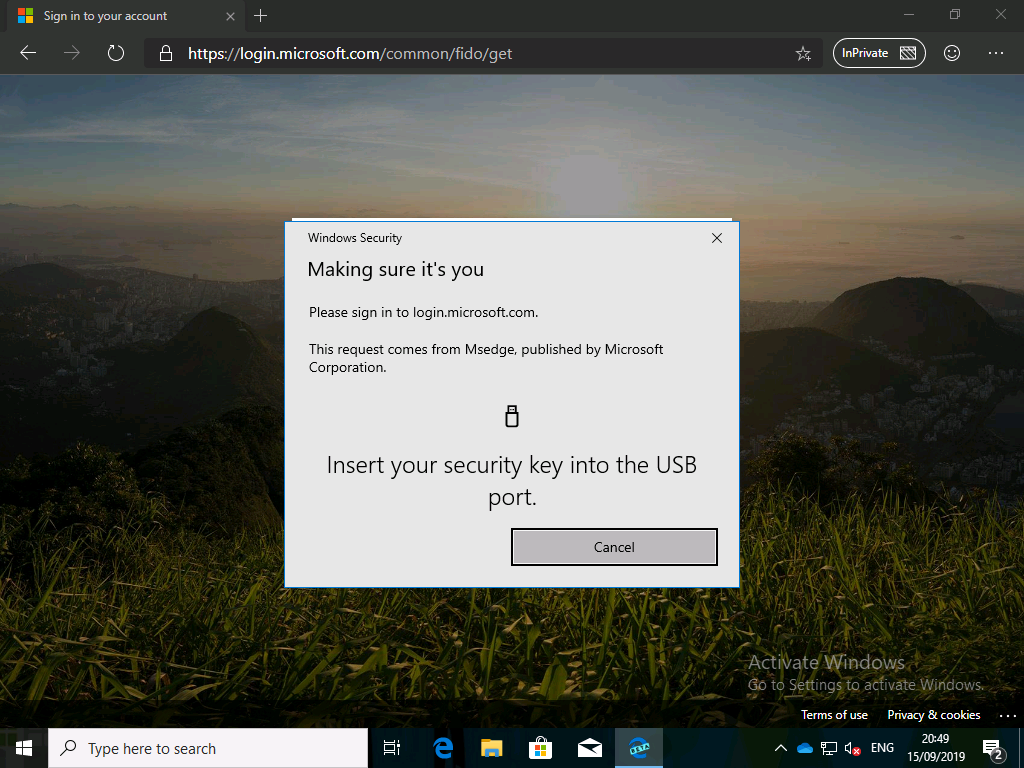Open Task View on the taskbar
The width and height of the screenshot is (1024, 768).
(x=390, y=747)
